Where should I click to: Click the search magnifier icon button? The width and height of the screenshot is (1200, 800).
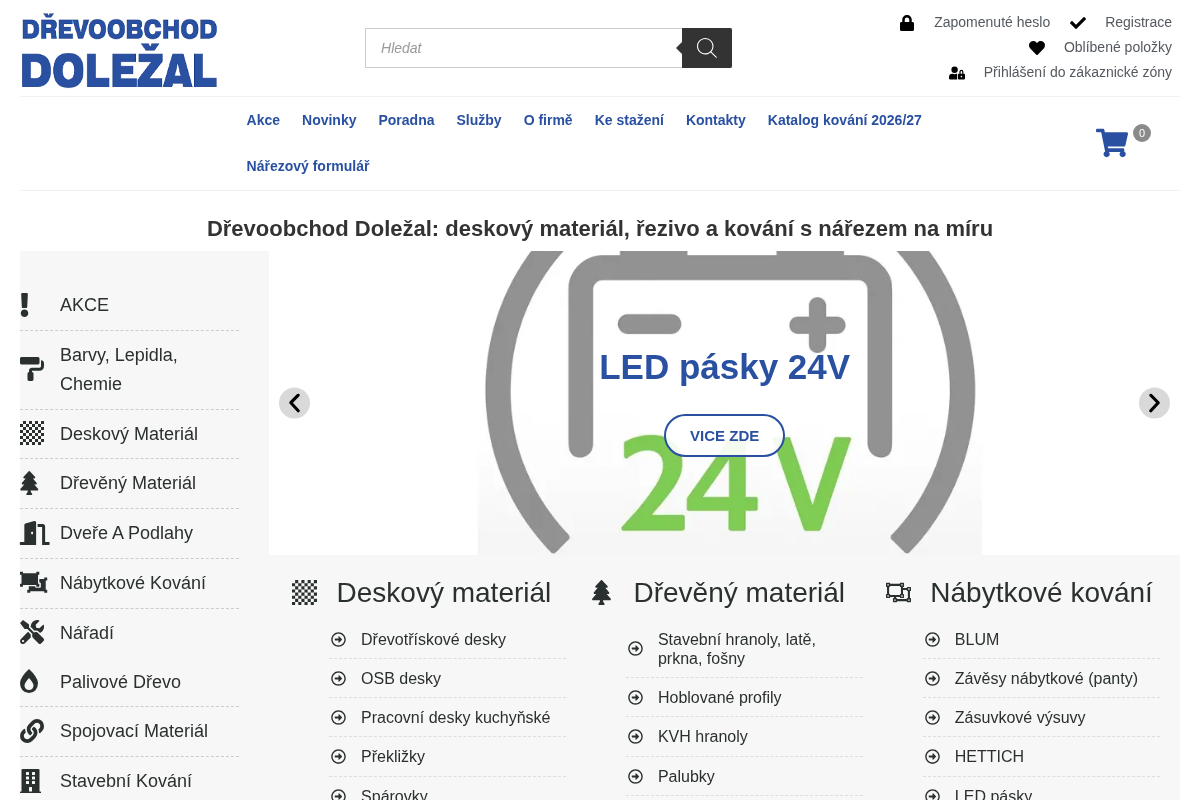[x=707, y=48]
